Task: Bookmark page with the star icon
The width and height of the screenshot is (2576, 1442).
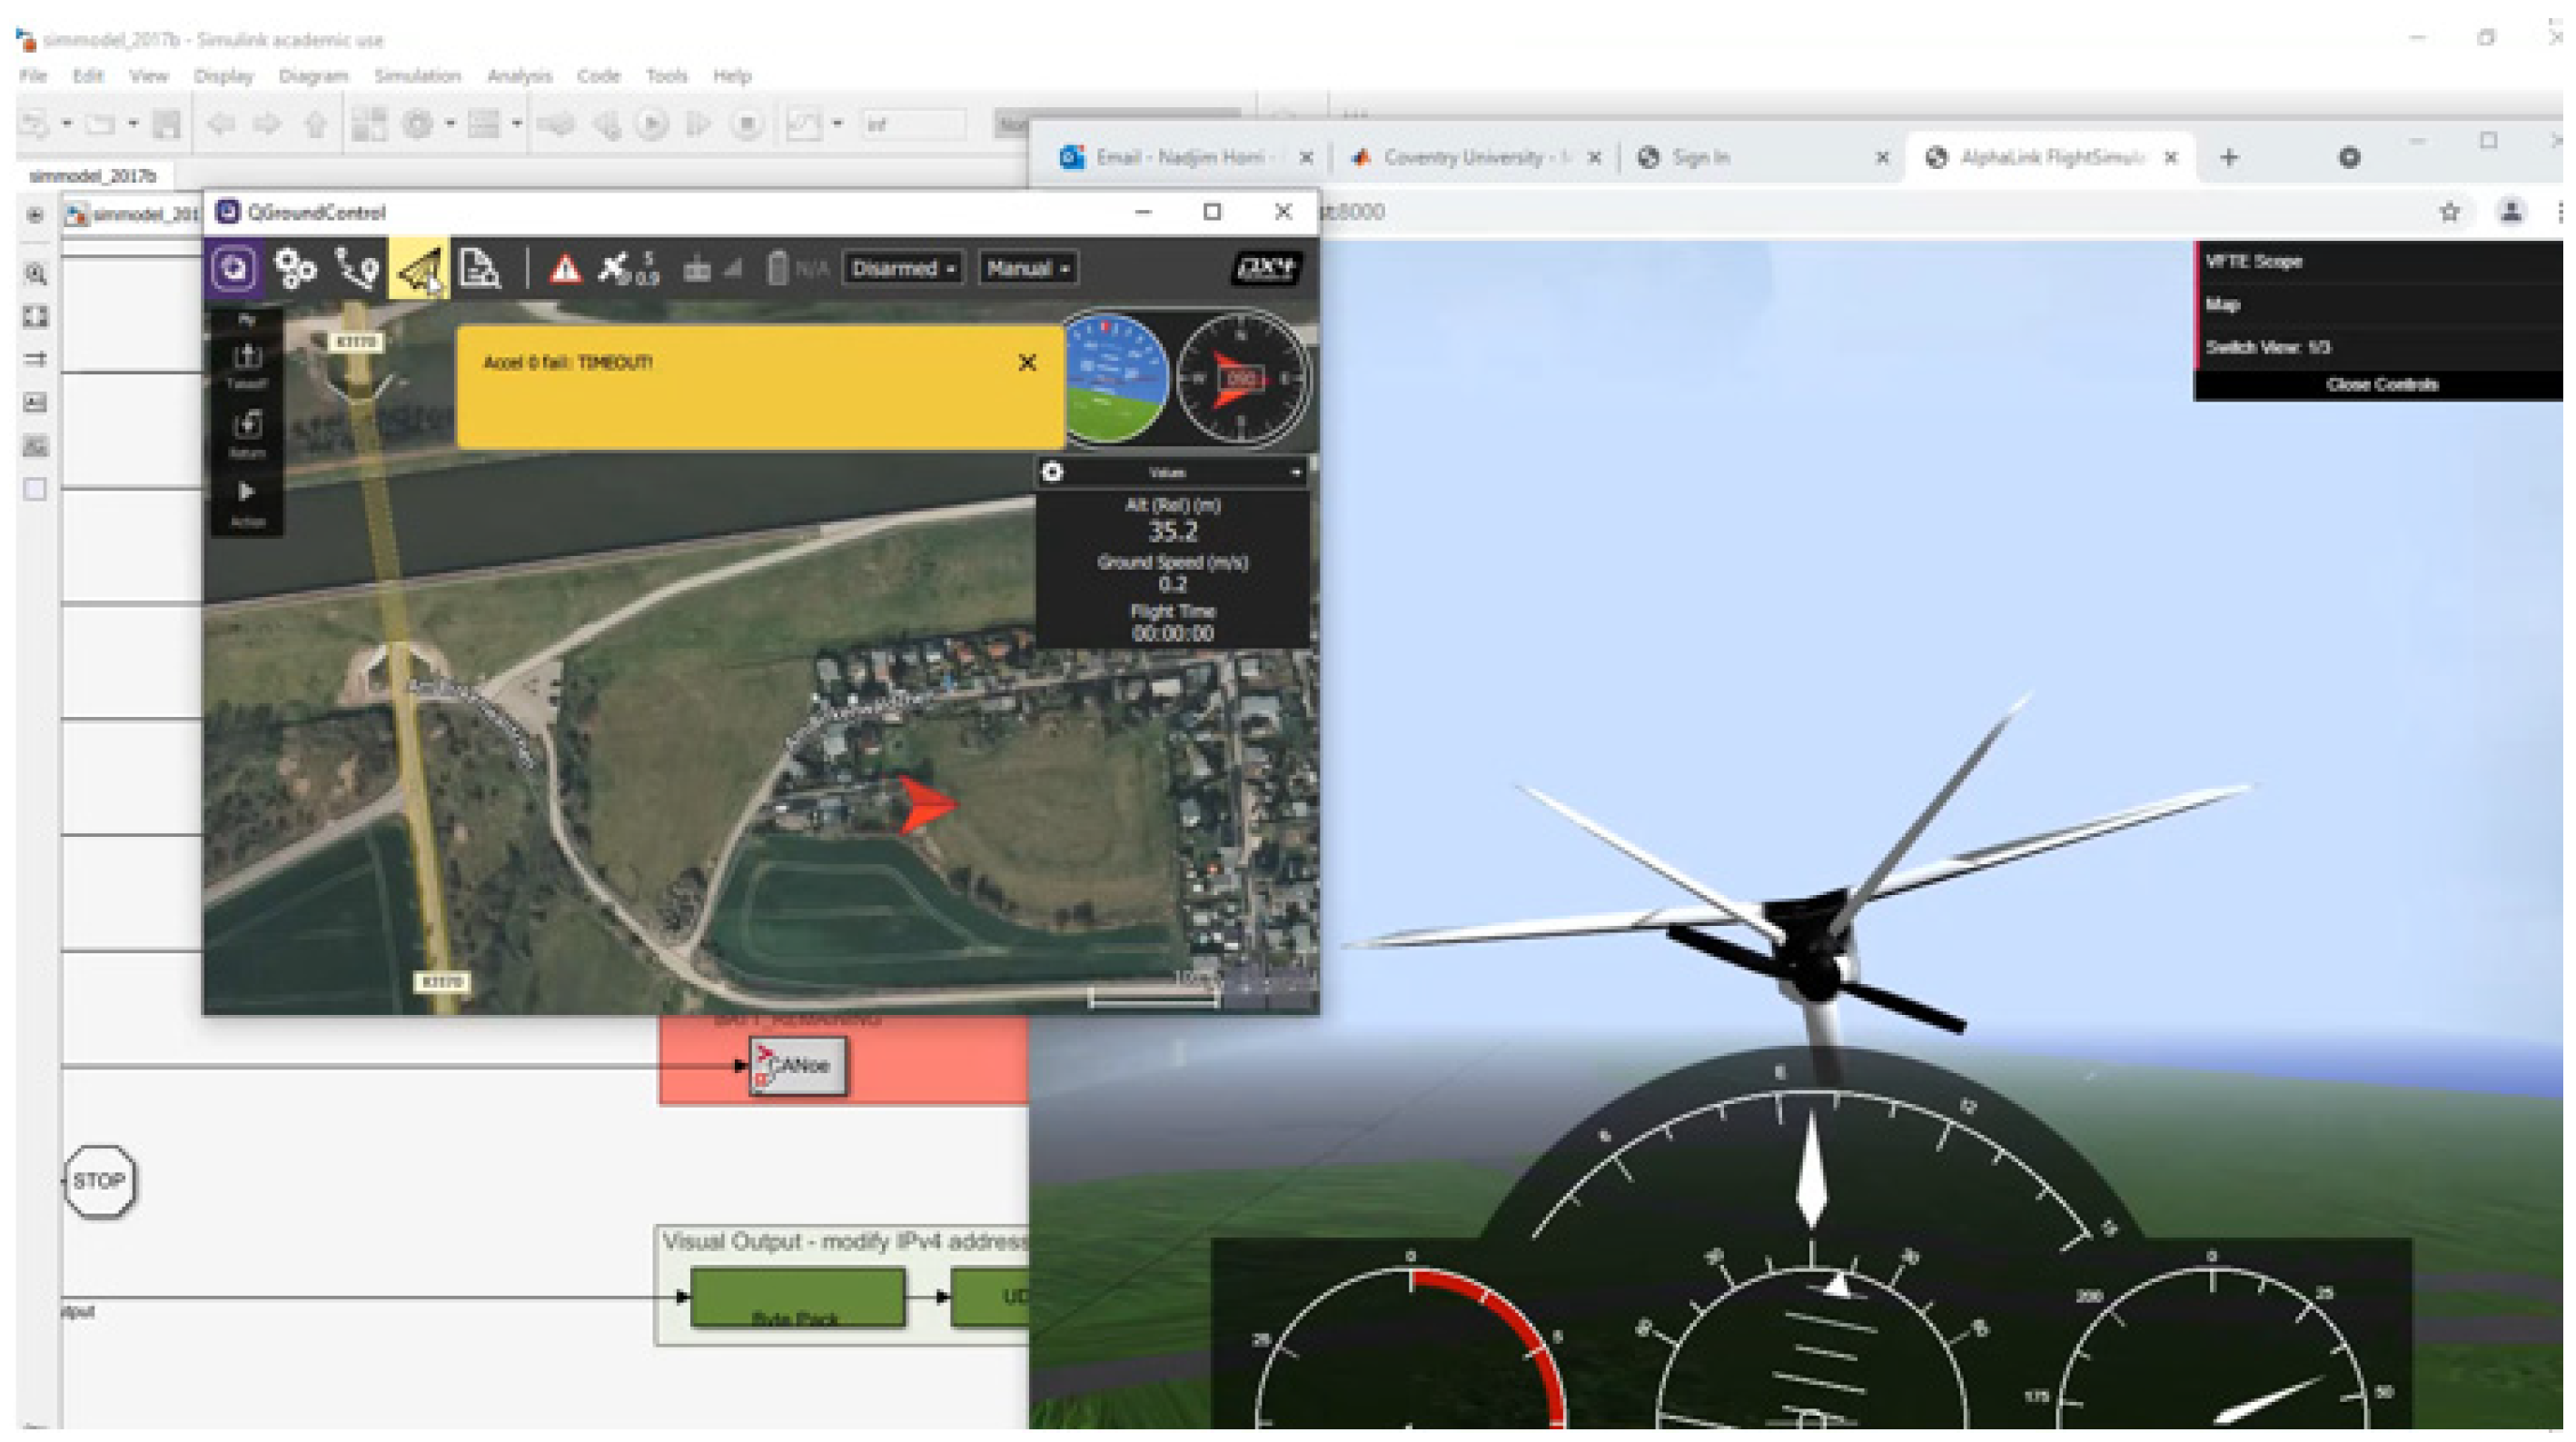Action: coord(2449,212)
